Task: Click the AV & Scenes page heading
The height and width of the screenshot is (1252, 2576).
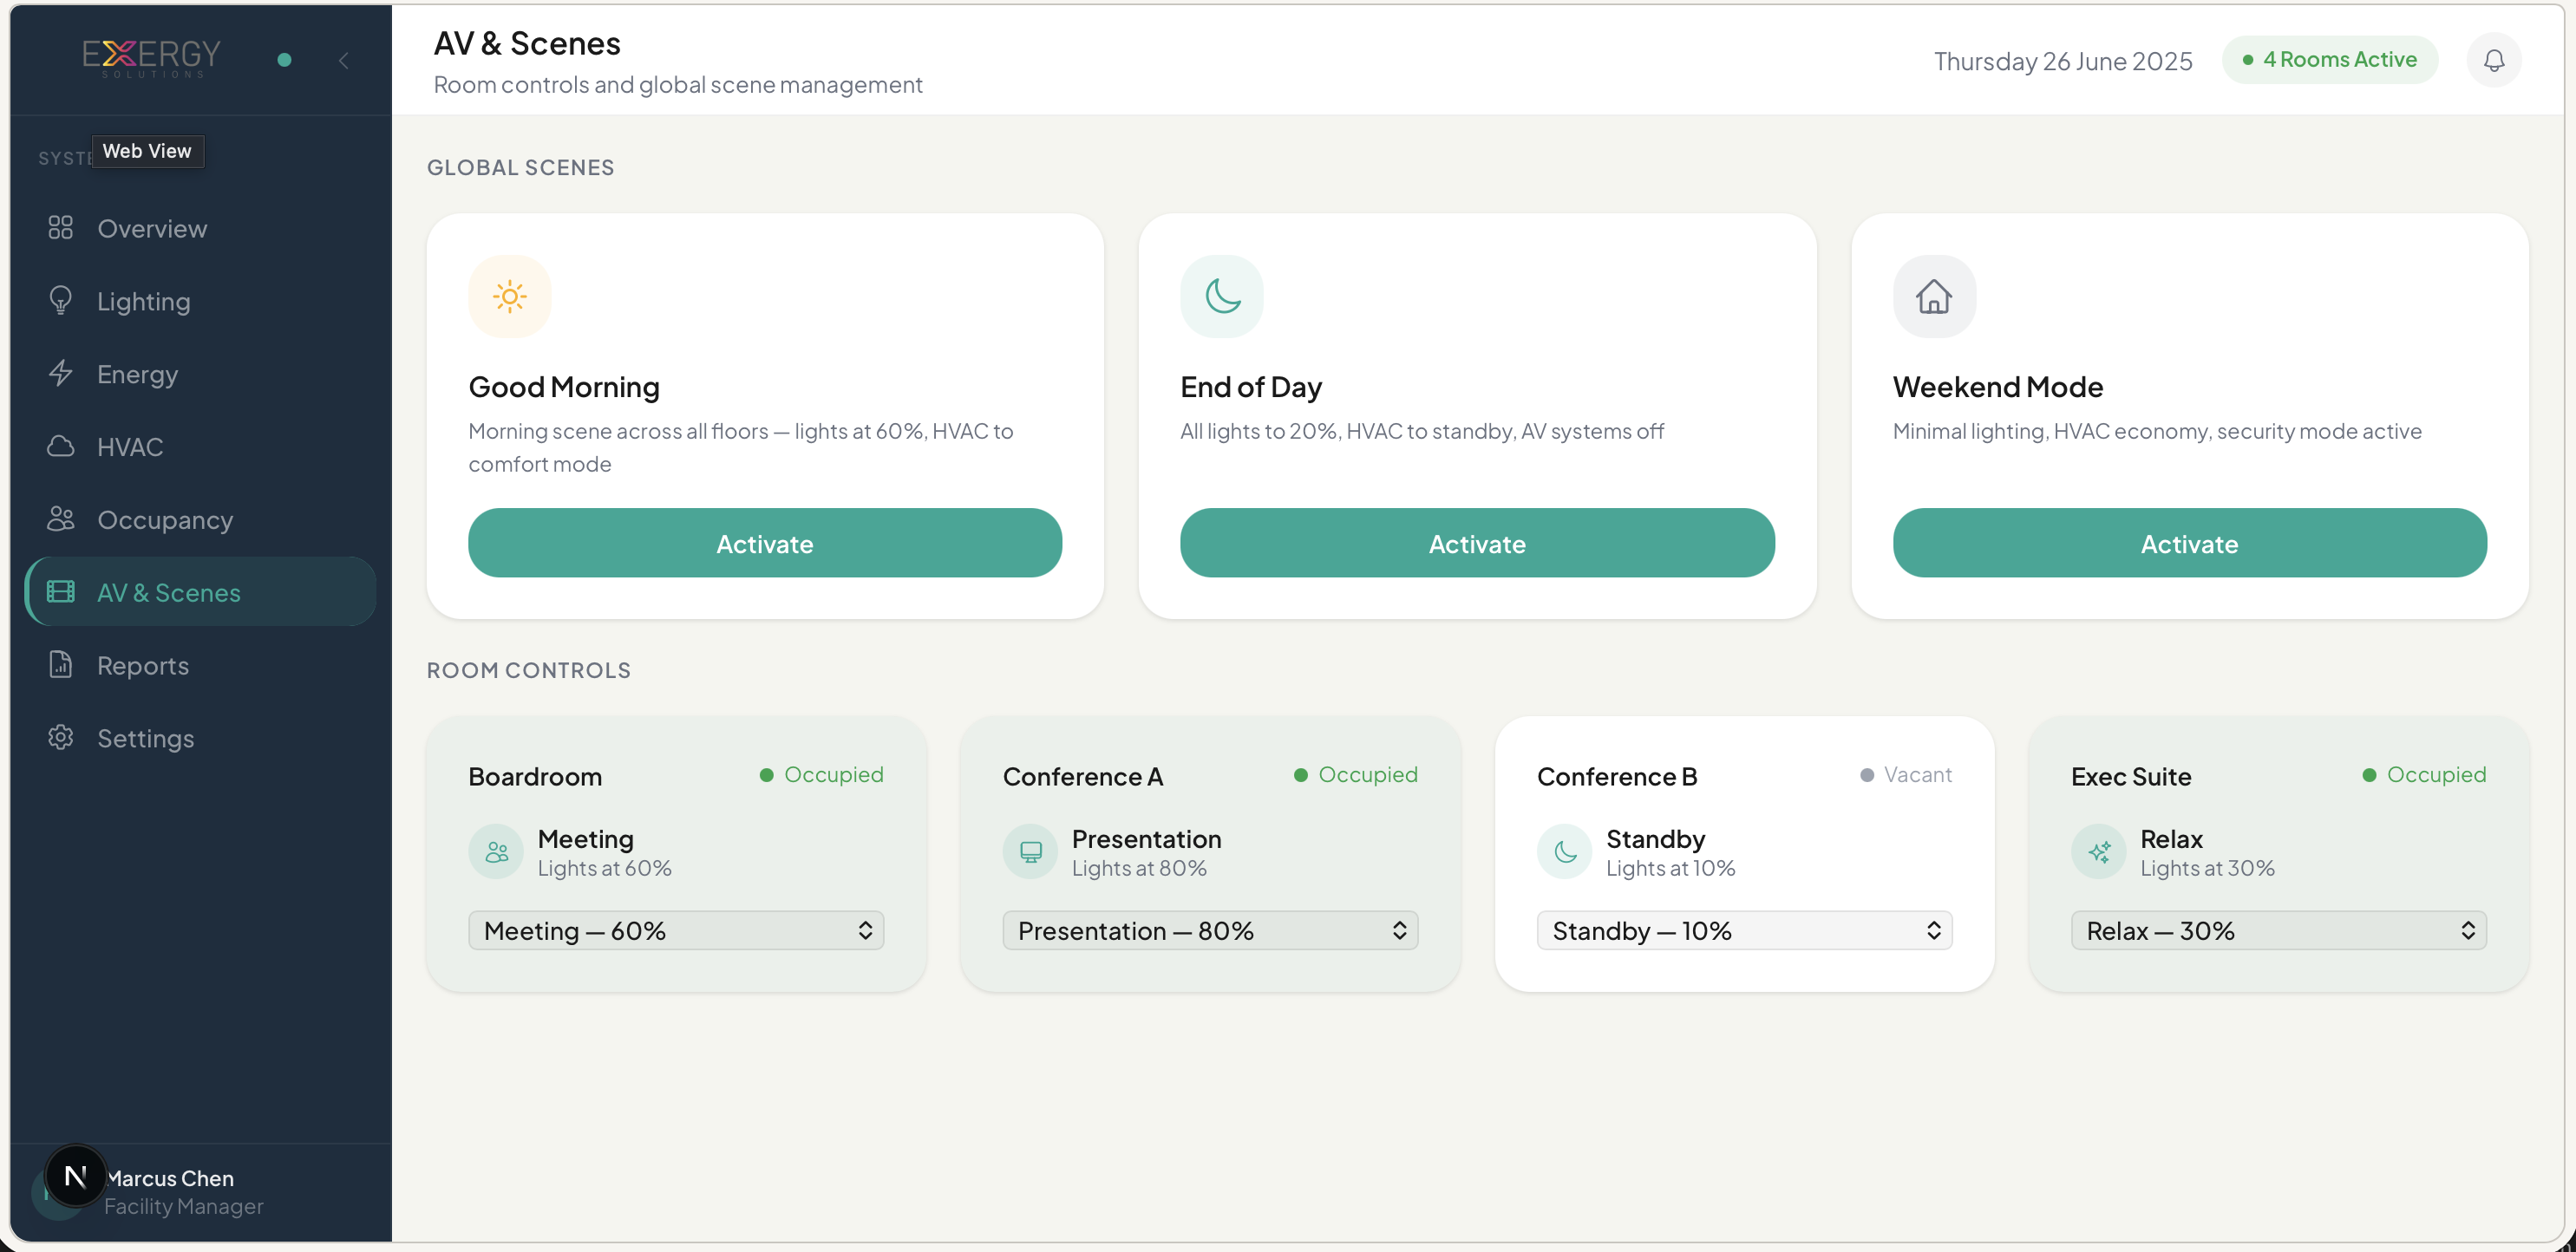Action: point(527,43)
